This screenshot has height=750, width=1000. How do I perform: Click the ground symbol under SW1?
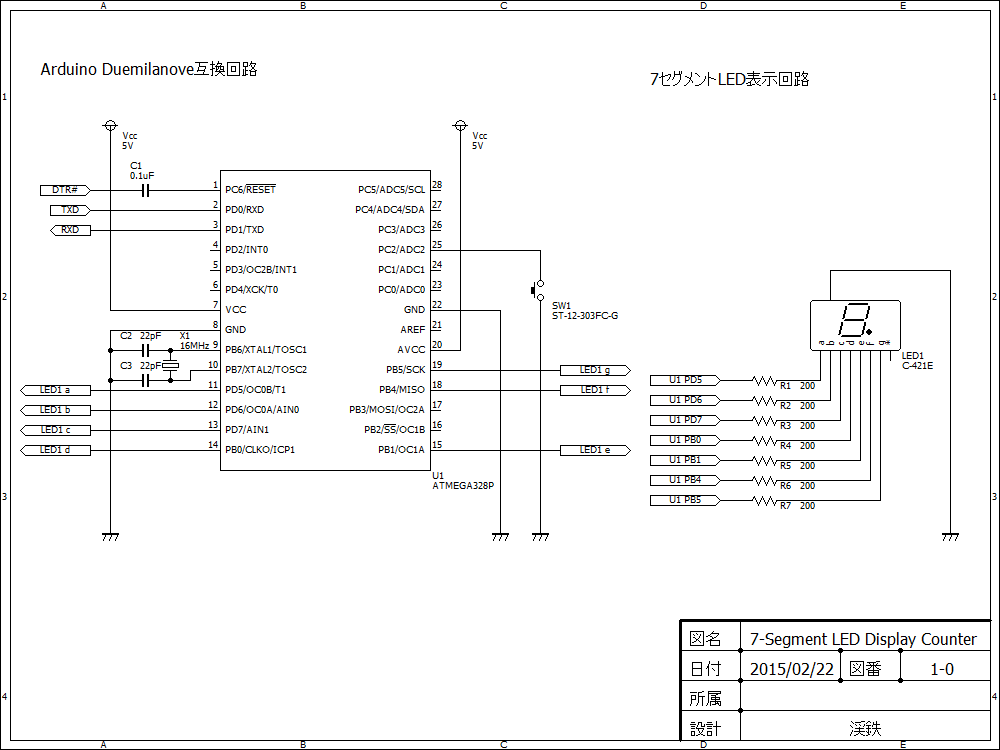click(541, 535)
